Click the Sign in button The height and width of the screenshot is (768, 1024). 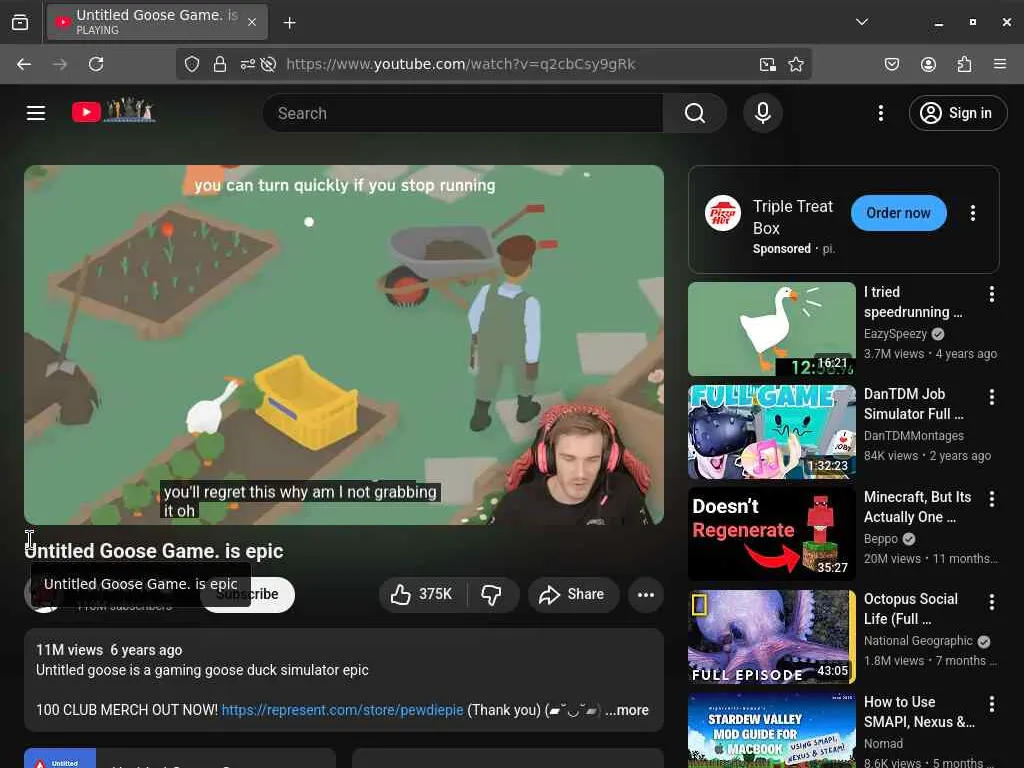957,113
